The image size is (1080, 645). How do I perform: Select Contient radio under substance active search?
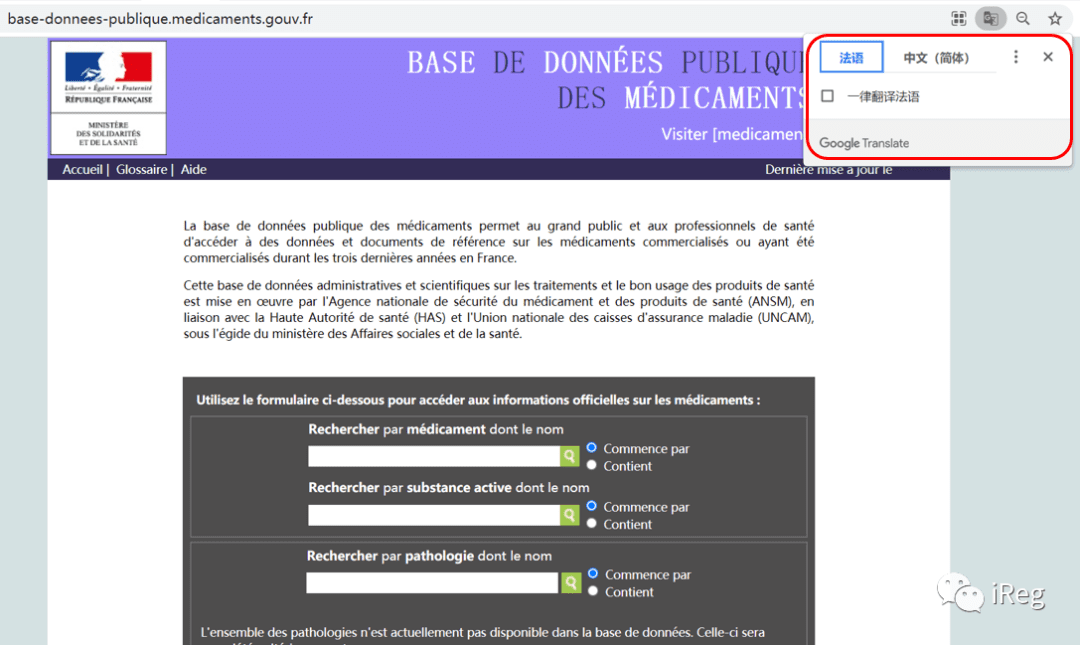592,524
